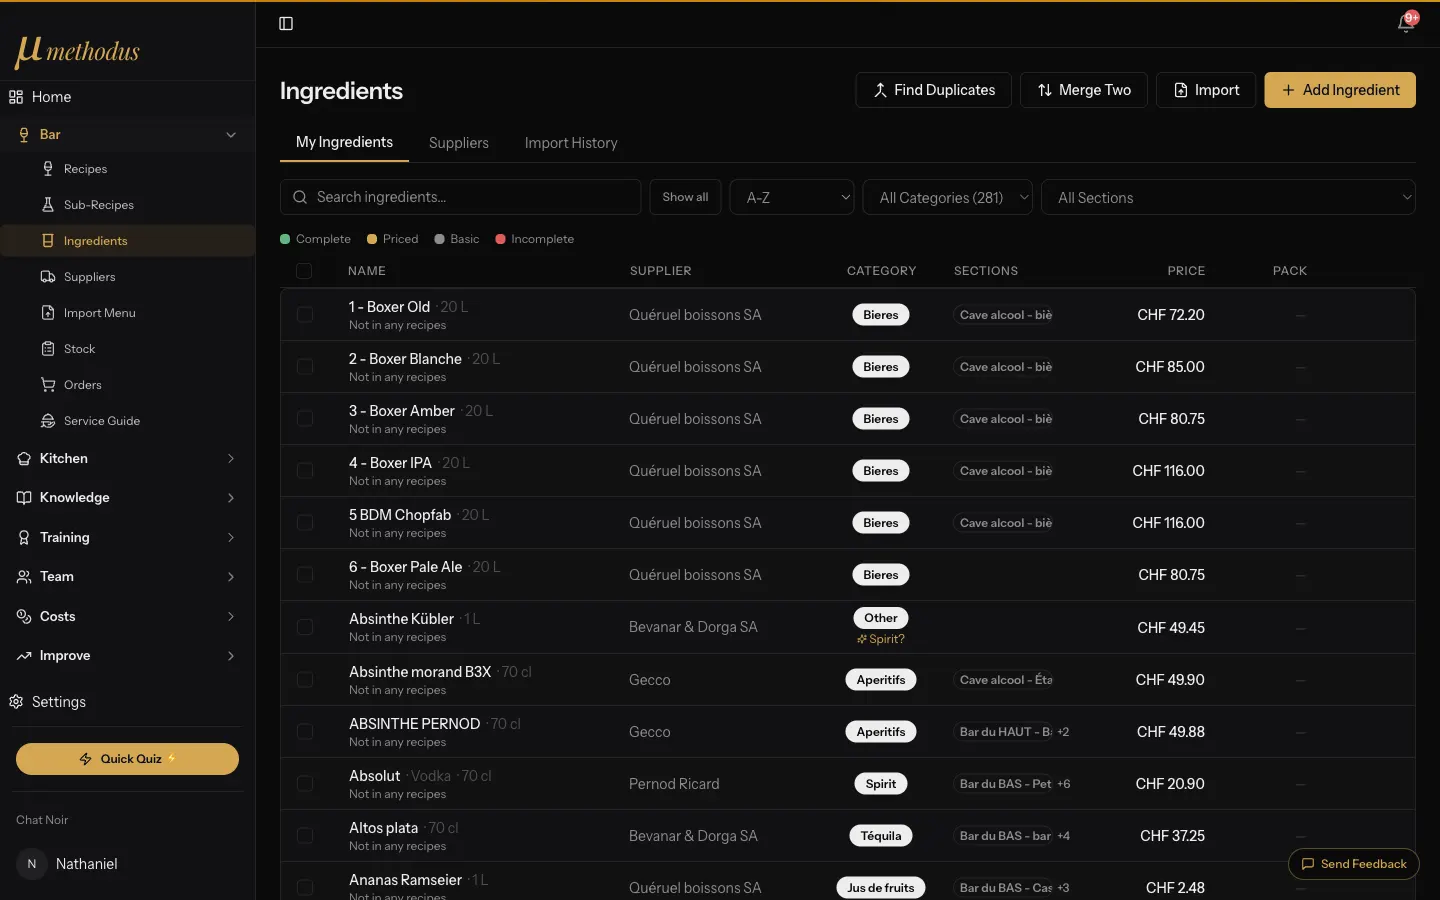Open the notifications bell

[x=1405, y=24]
